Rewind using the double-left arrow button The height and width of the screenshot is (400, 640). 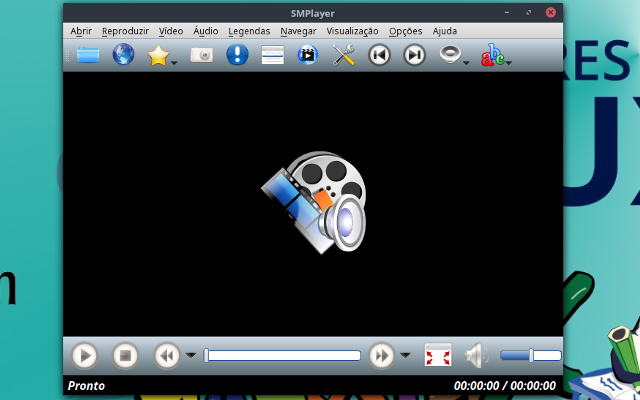coord(167,356)
